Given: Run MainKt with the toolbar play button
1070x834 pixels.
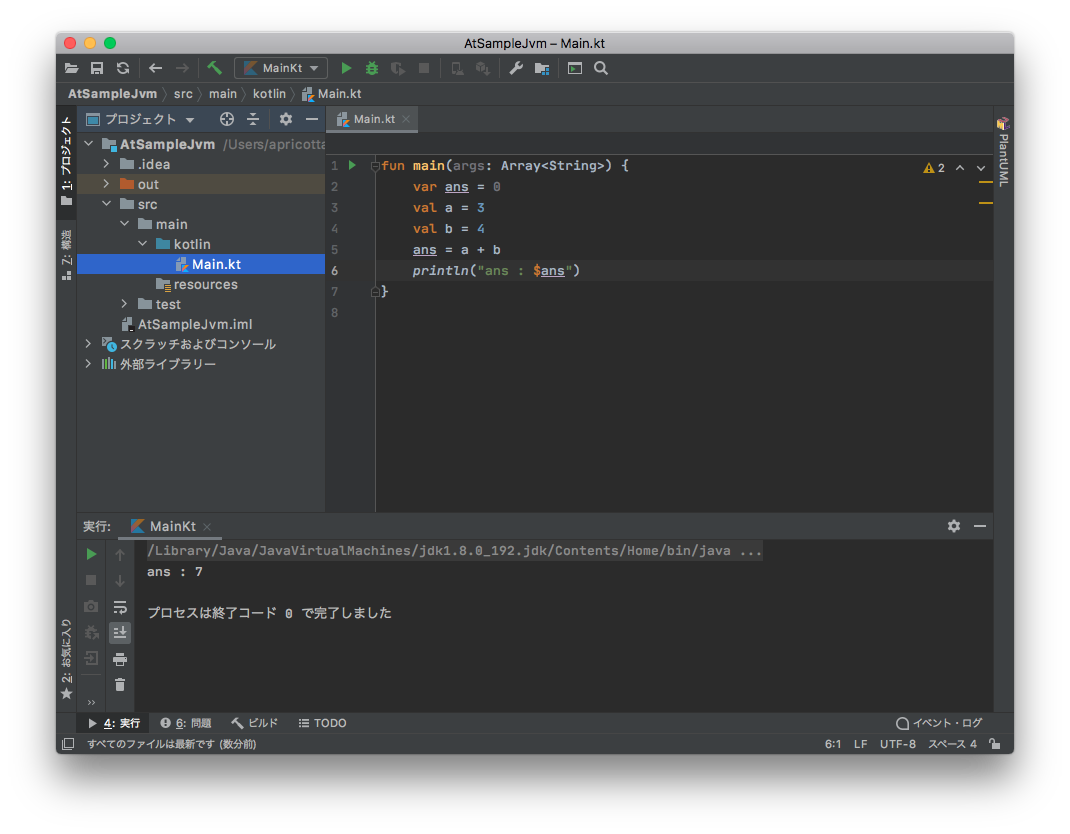Looking at the screenshot, I should click(x=346, y=68).
